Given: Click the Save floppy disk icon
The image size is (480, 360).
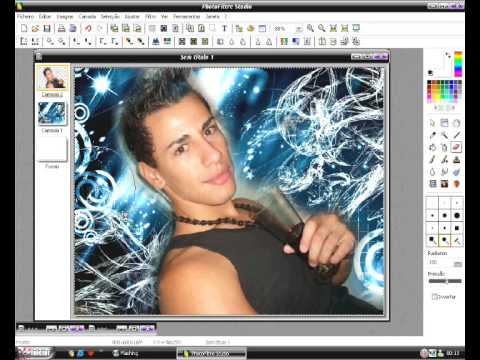Looking at the screenshot, I should pos(47,28).
